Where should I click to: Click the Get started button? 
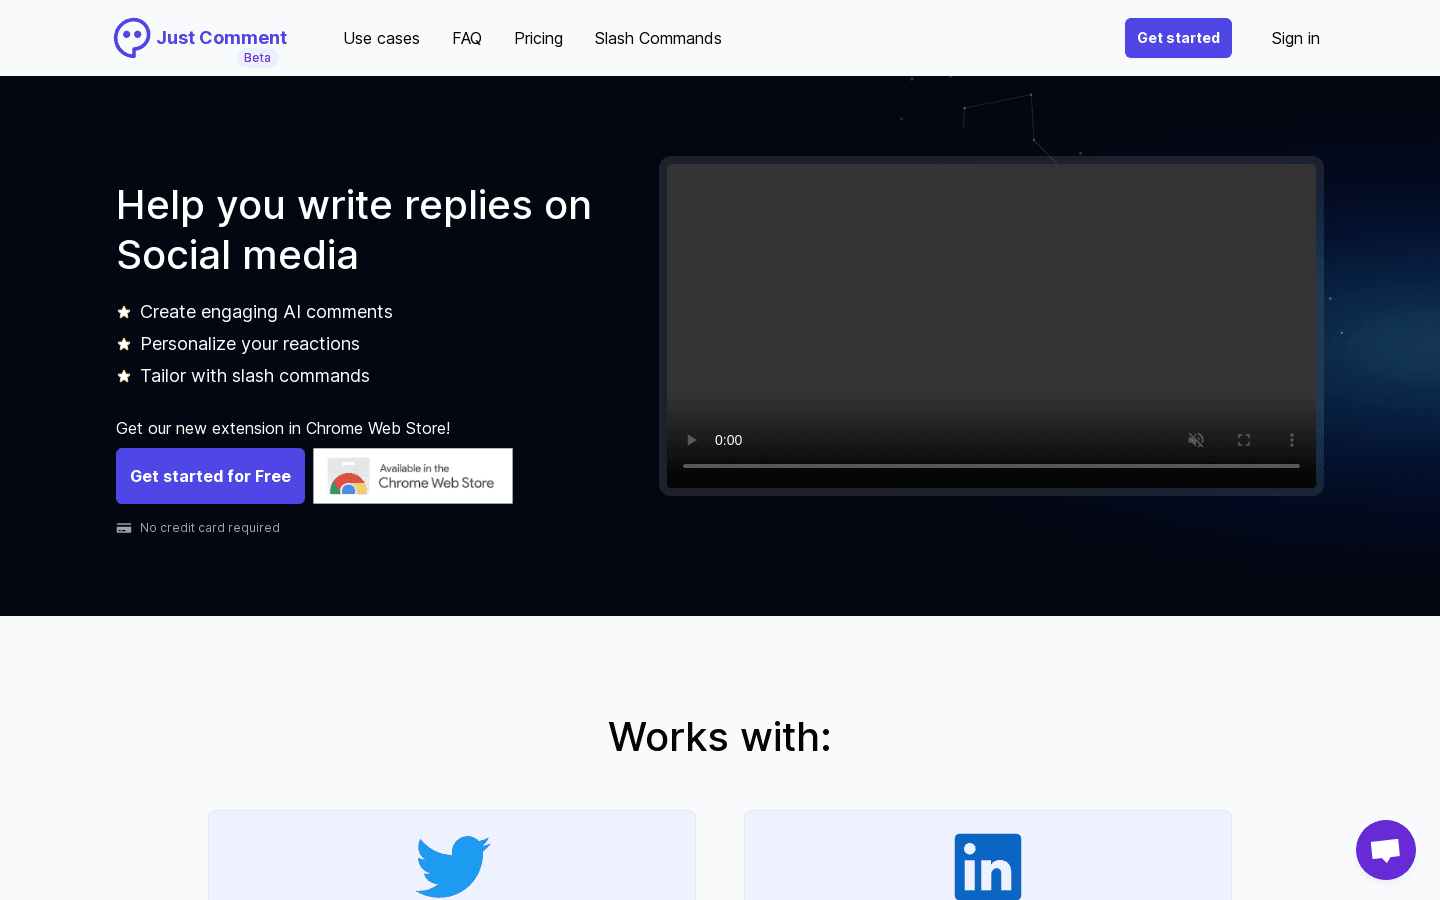click(1178, 38)
